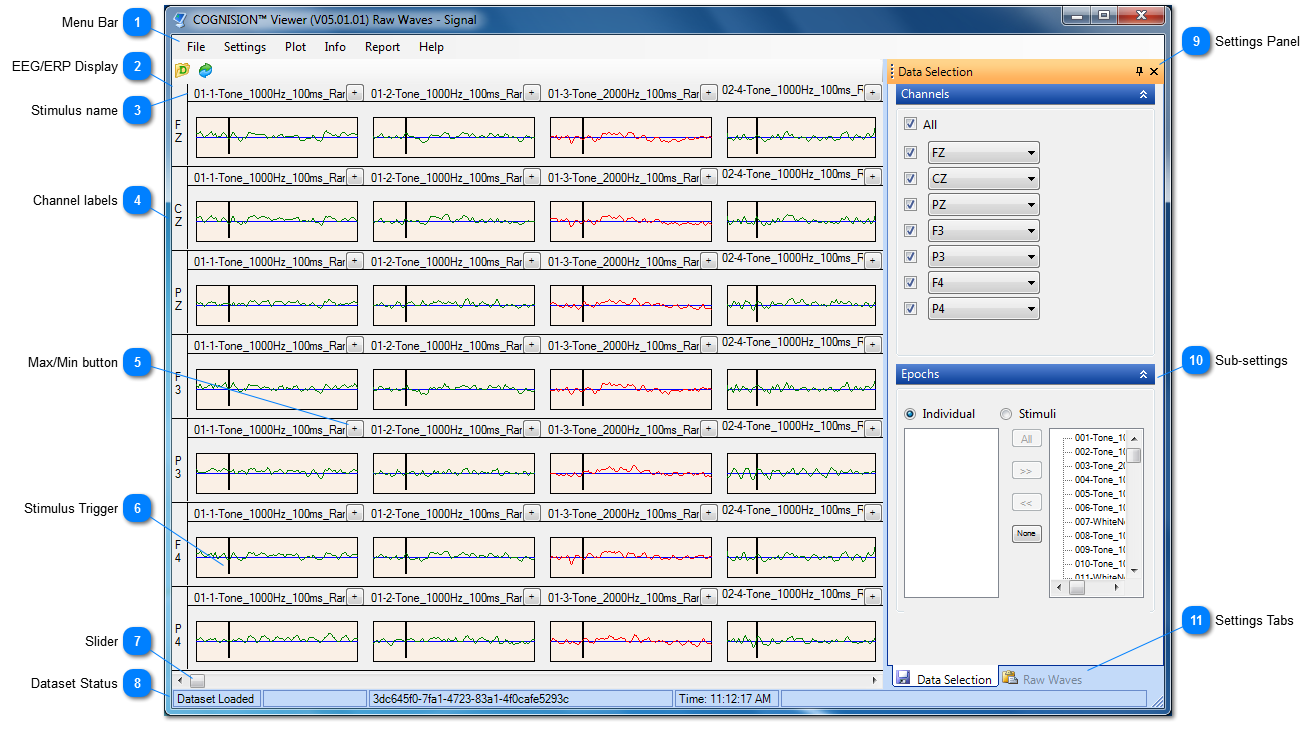Collapse the Epochs section
1316x733 pixels.
(1143, 374)
